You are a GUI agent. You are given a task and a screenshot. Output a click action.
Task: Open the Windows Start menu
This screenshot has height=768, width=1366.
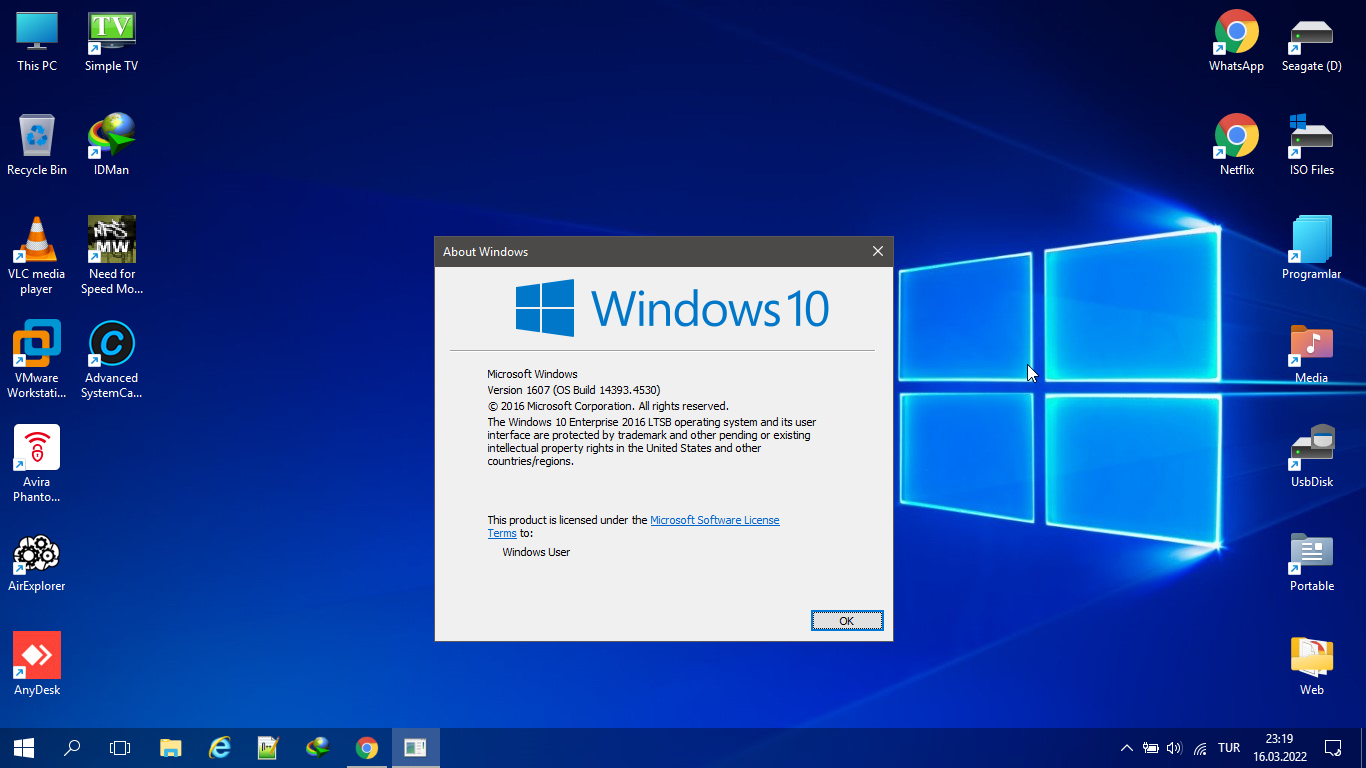click(x=24, y=748)
